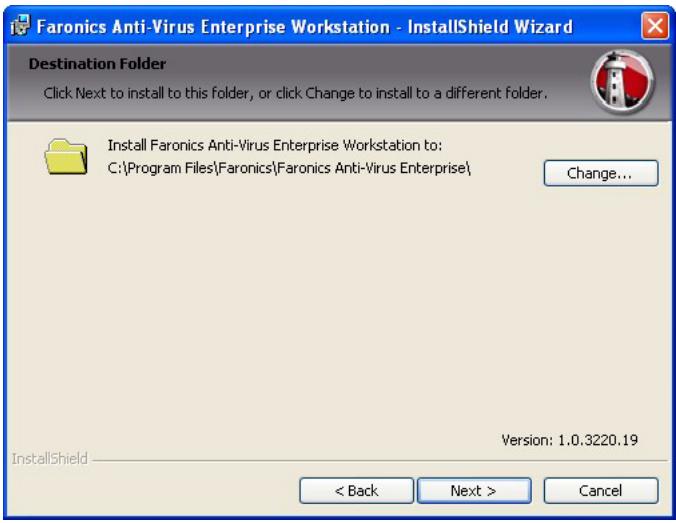
Task: Close the InstallShield Wizard window
Action: (654, 26)
